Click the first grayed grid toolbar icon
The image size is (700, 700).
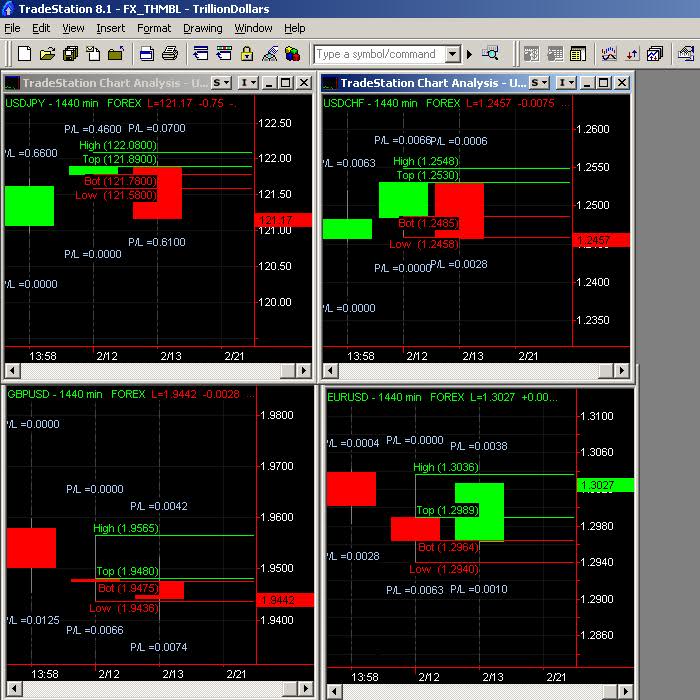point(531,54)
